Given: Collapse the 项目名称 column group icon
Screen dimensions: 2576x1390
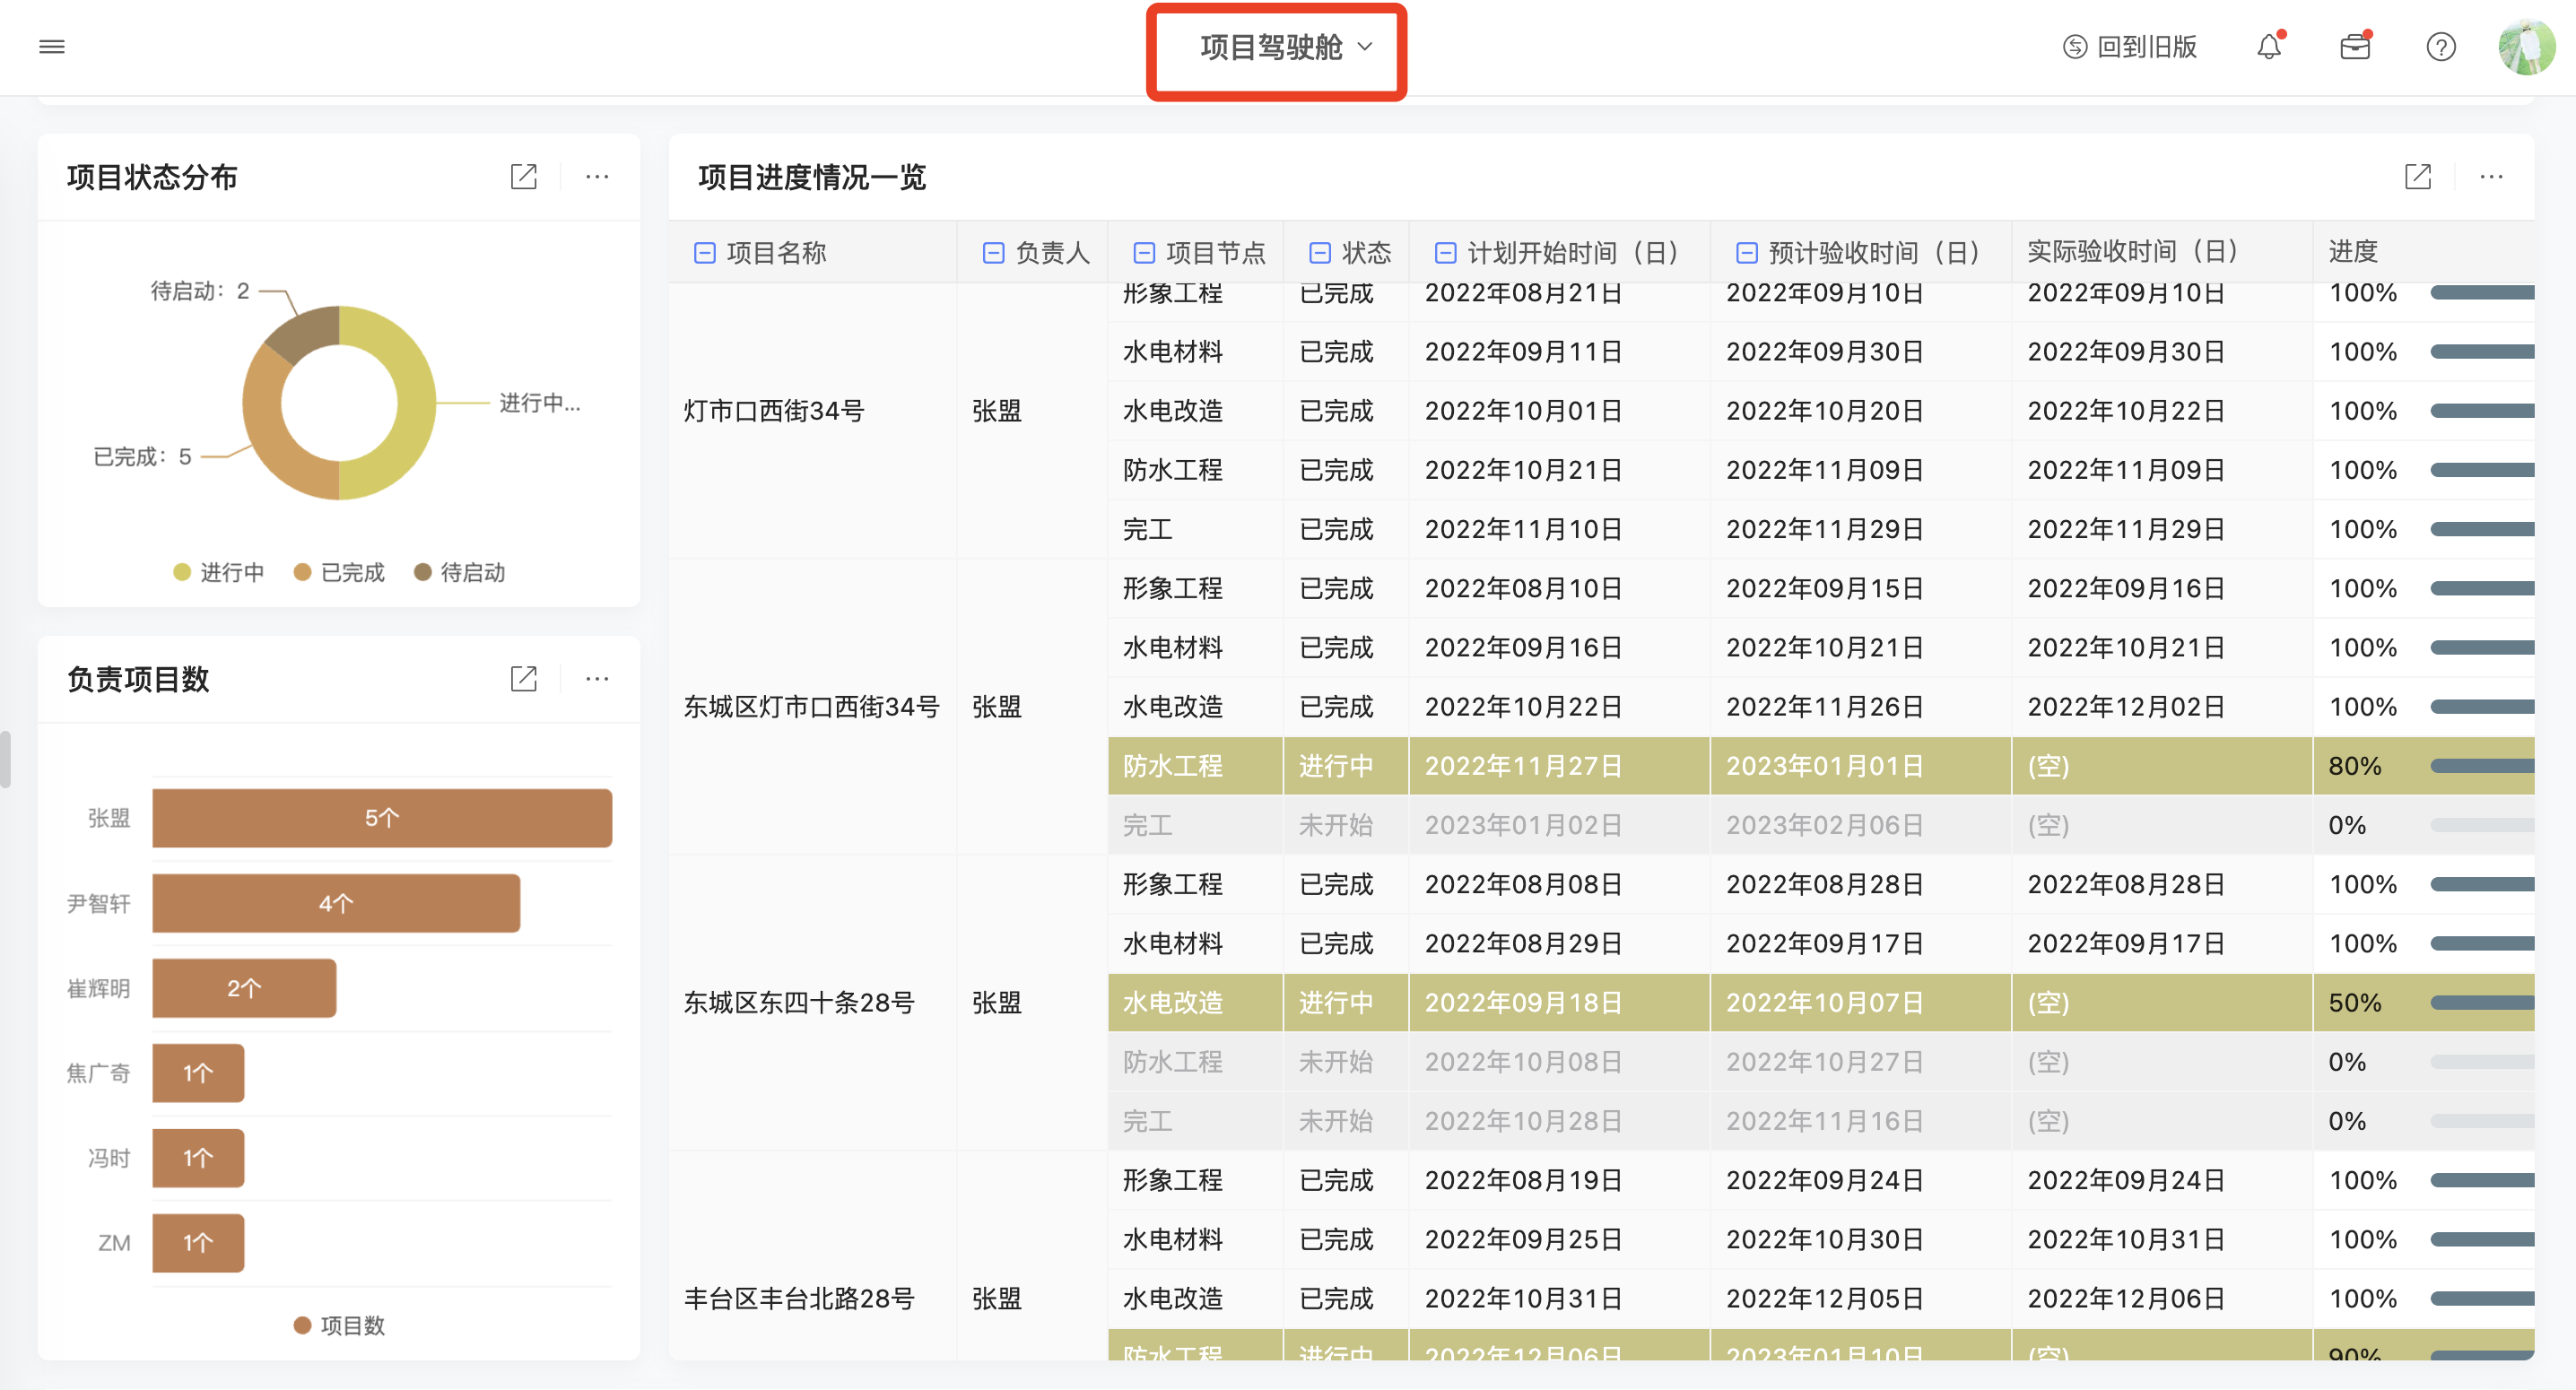Looking at the screenshot, I should pyautogui.click(x=705, y=253).
